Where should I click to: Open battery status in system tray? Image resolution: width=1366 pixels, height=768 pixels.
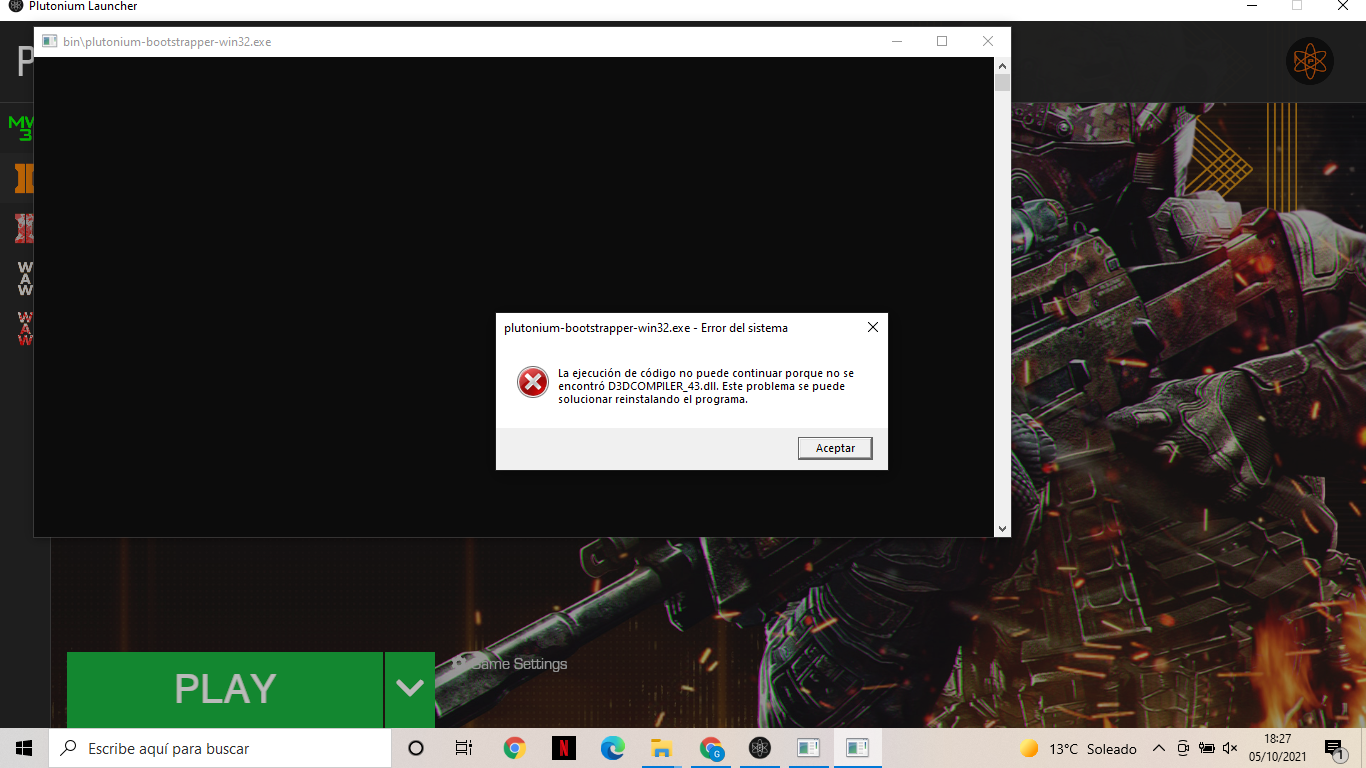[1206, 748]
